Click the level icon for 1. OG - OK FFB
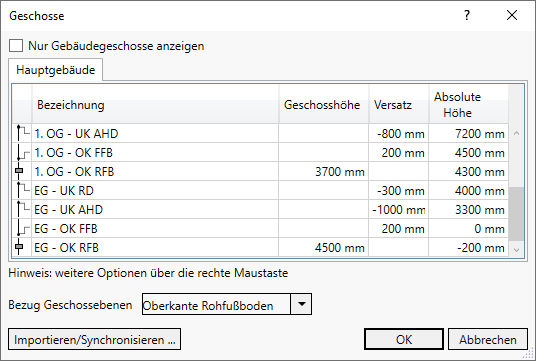Viewport: 536px width, 361px height. tap(22, 152)
